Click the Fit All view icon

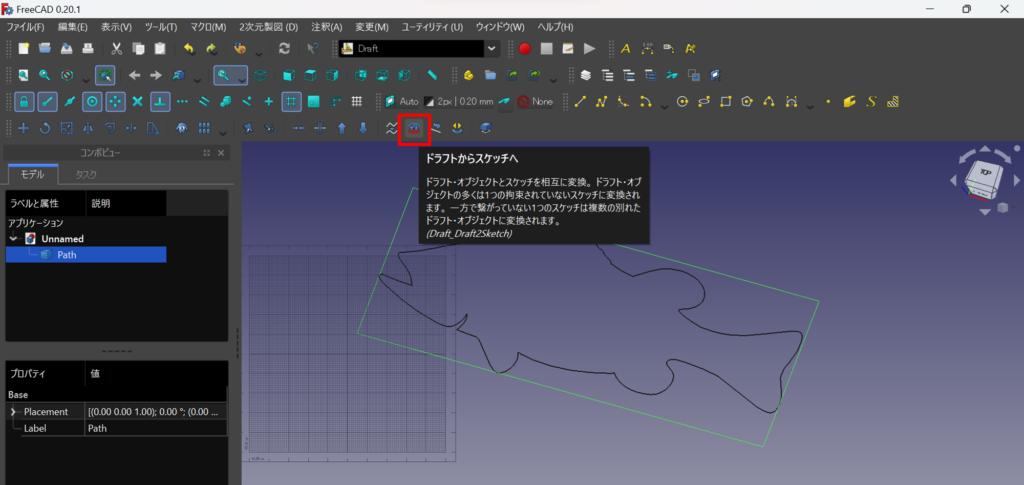[24, 75]
